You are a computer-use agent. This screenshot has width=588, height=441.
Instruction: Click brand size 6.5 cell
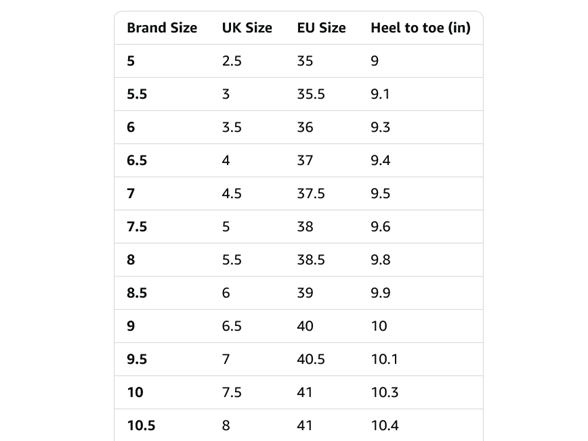(137, 160)
